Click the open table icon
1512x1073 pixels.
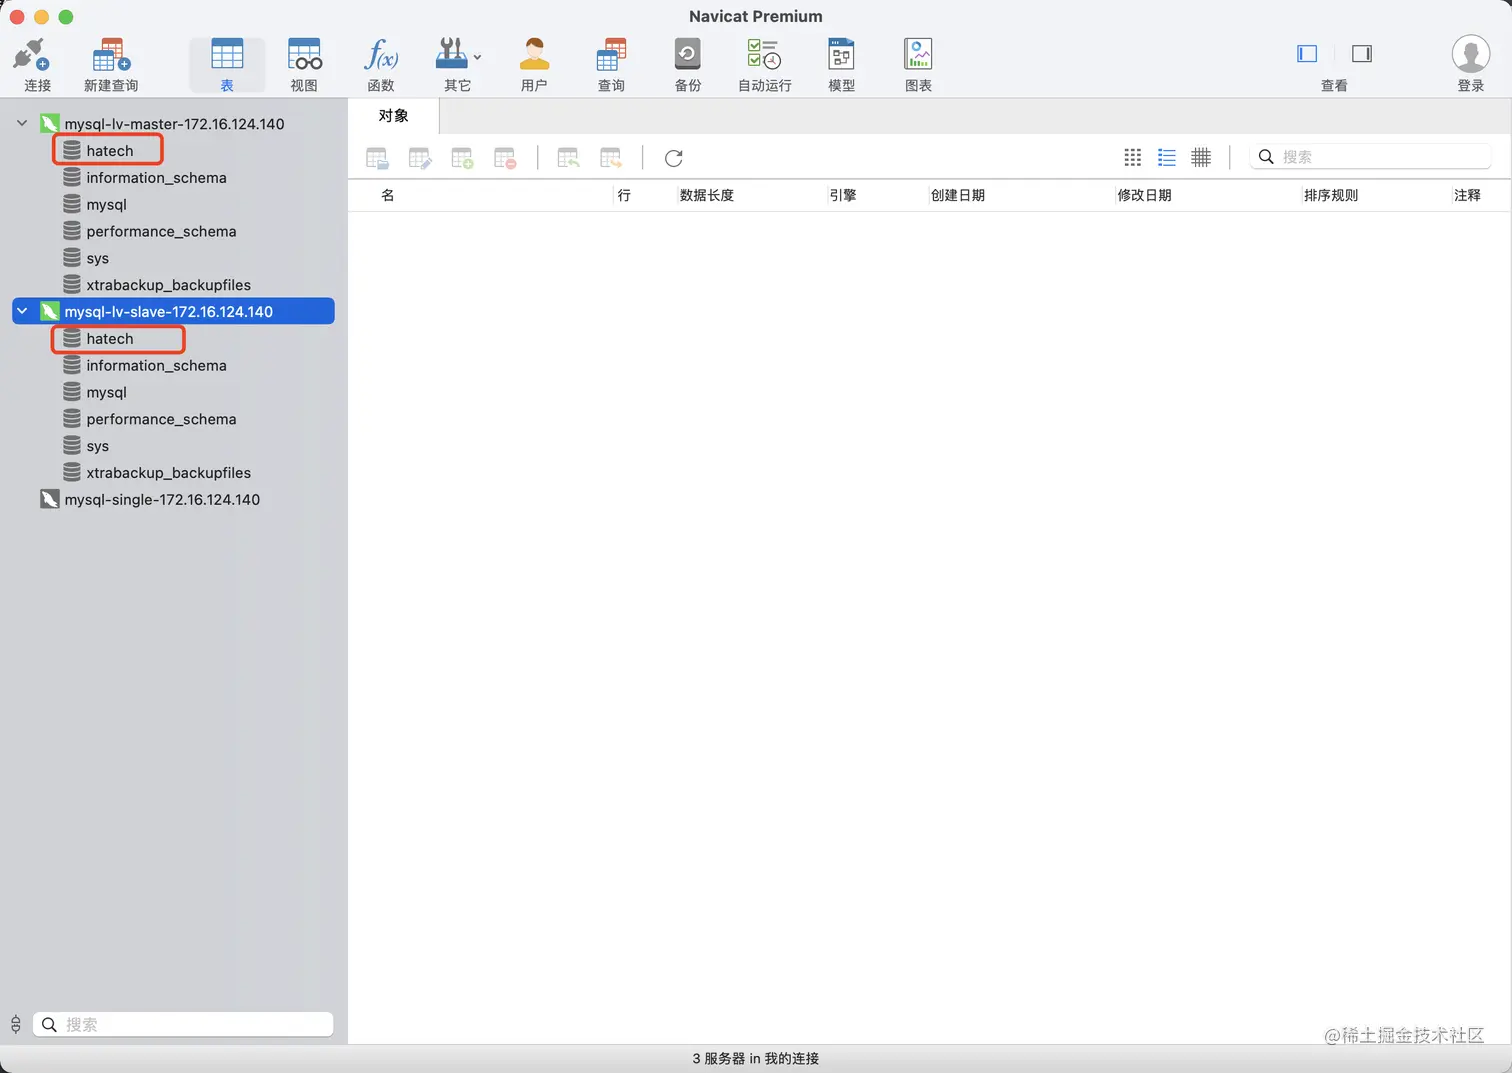coord(377,158)
